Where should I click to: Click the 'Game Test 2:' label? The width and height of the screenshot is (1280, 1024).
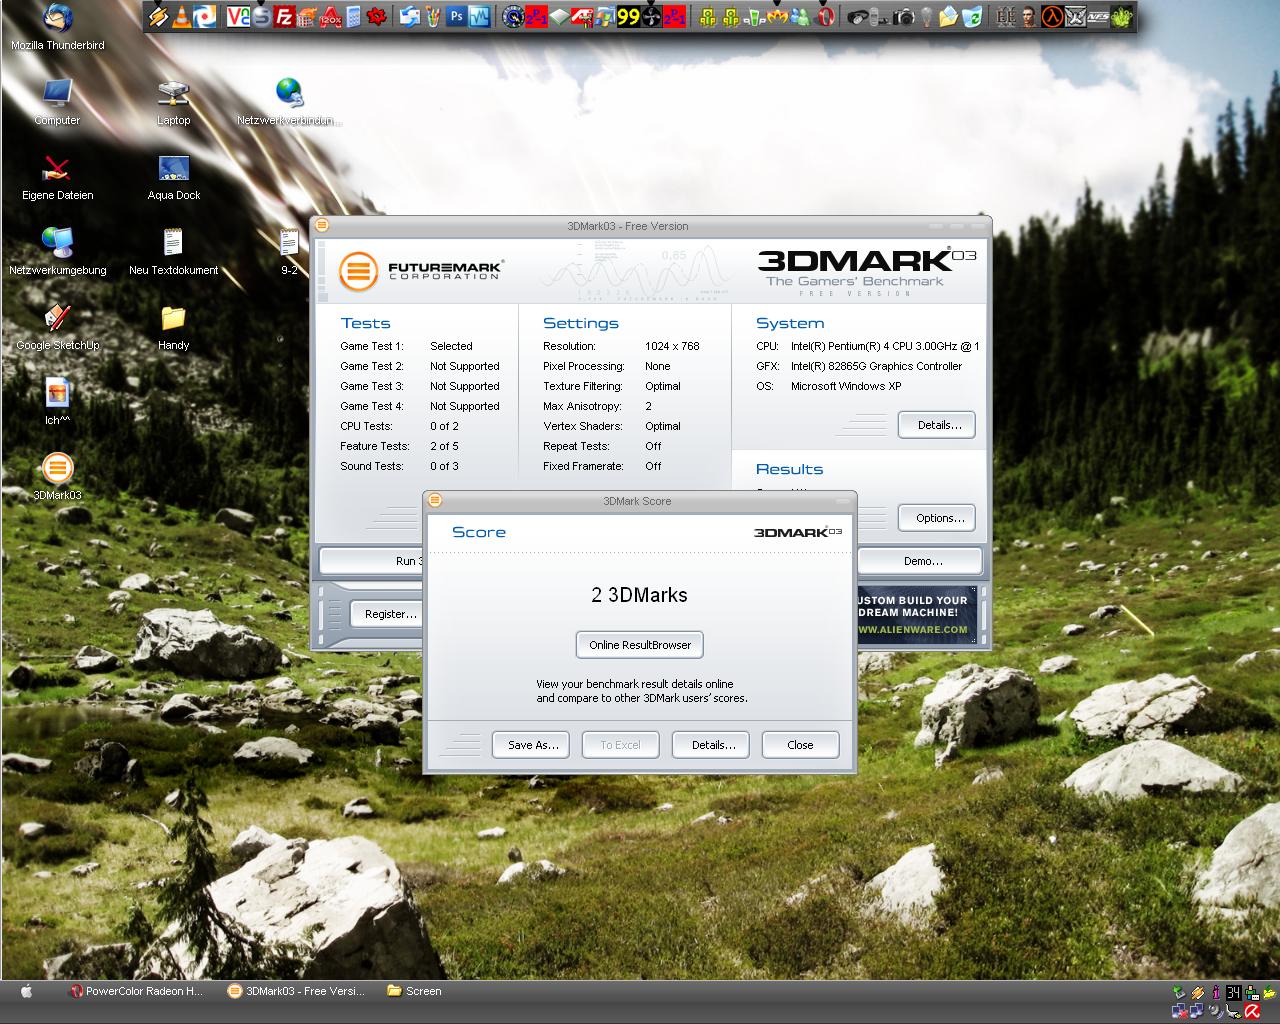point(372,366)
